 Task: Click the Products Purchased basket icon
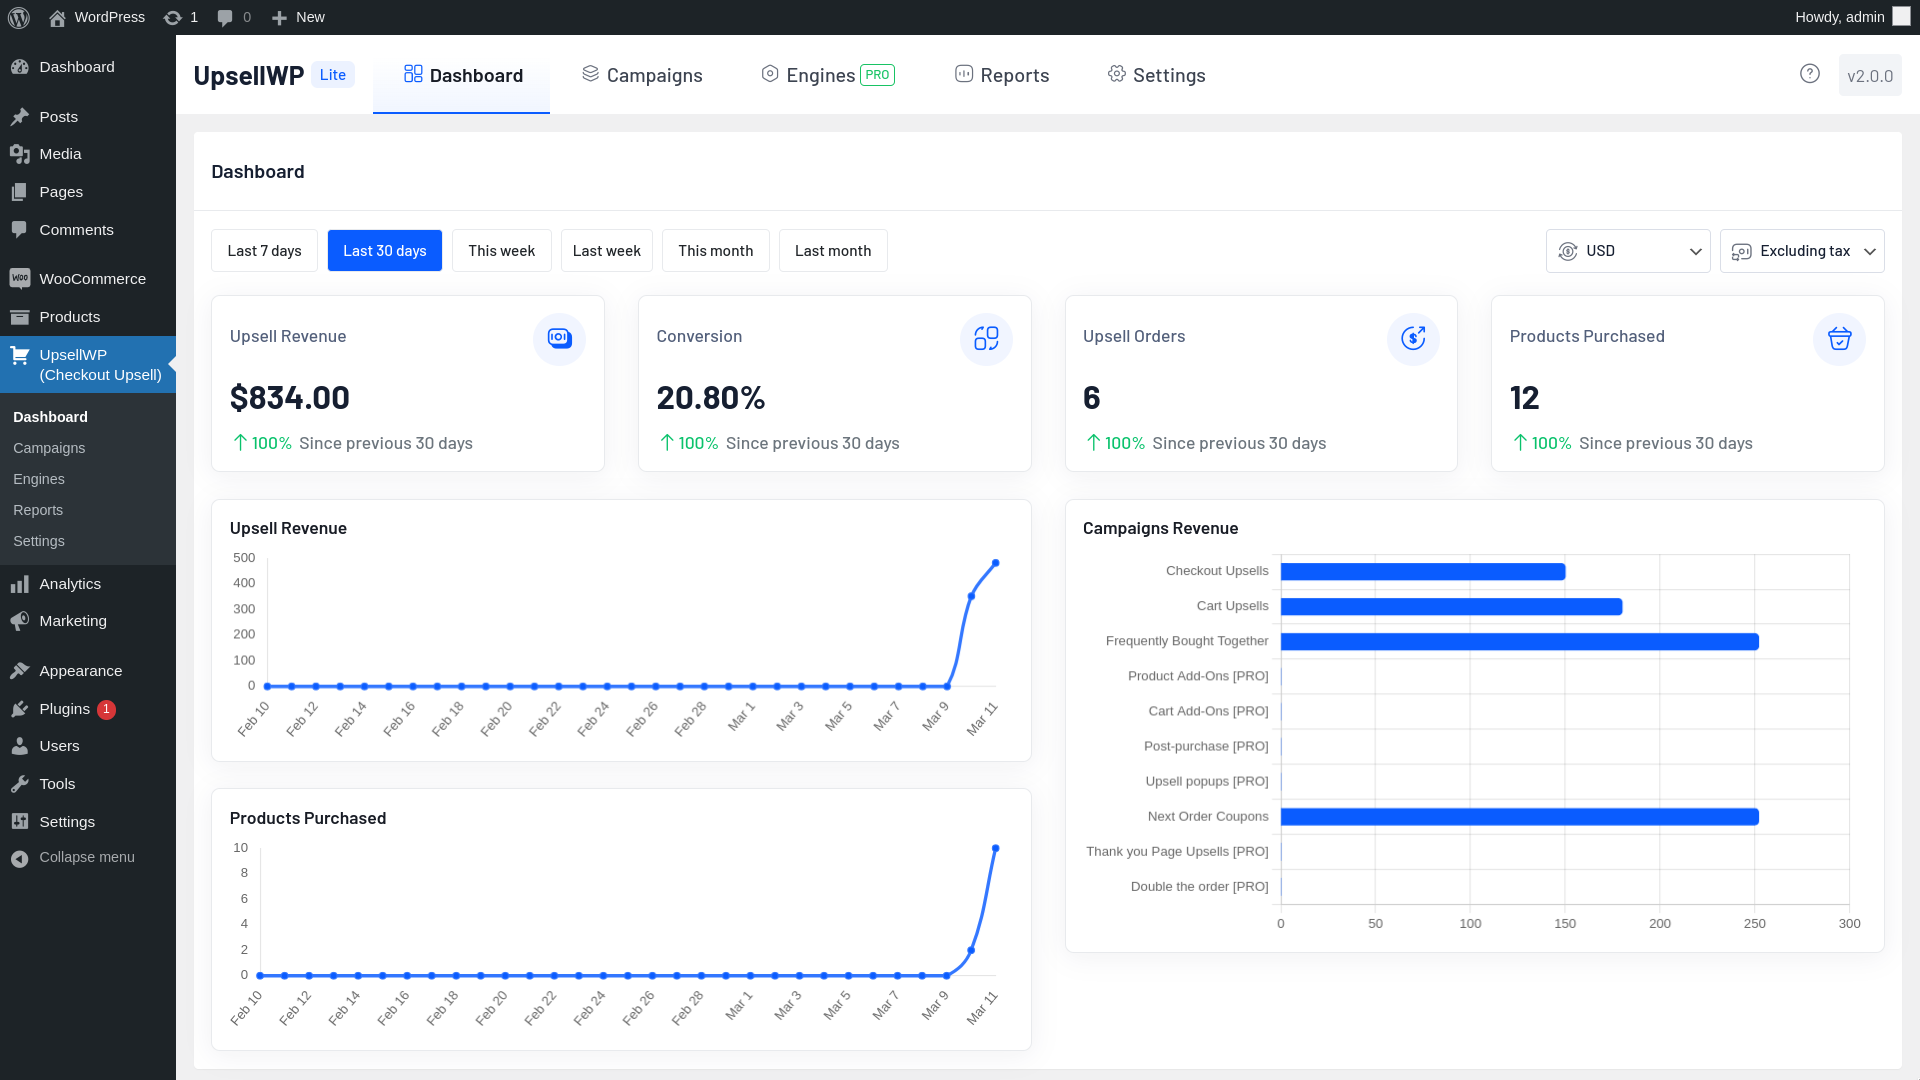point(1839,339)
